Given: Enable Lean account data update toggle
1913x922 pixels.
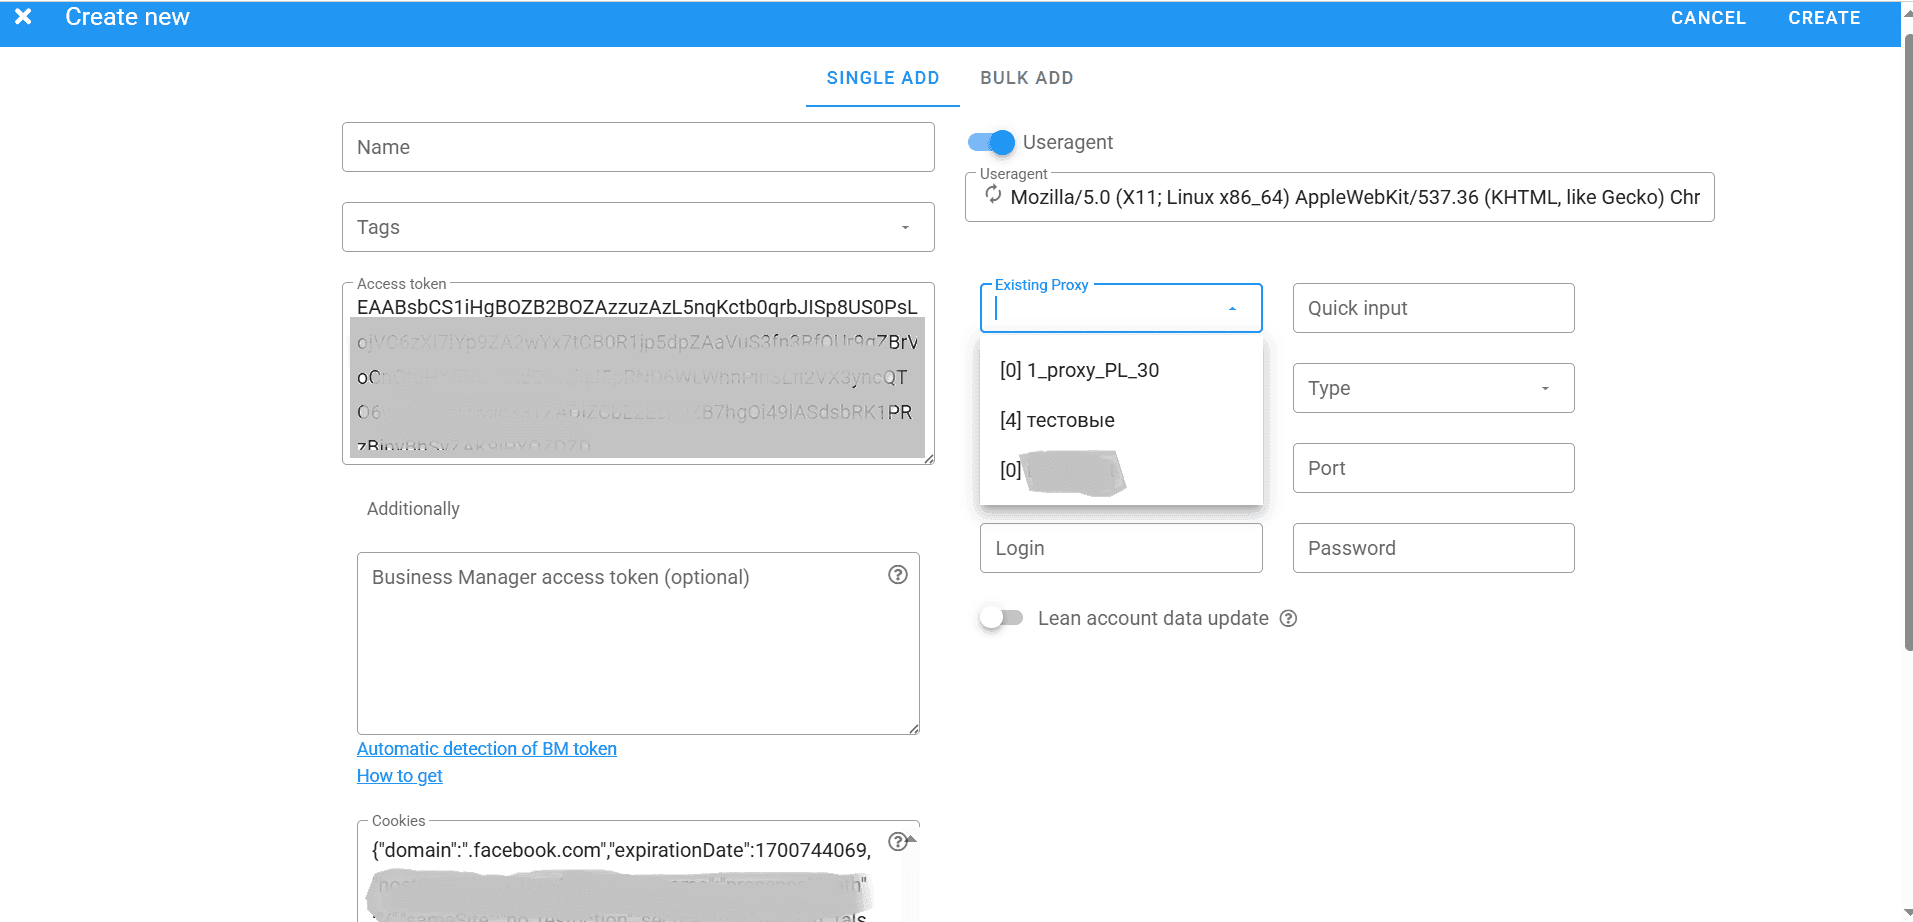Looking at the screenshot, I should [x=1001, y=618].
